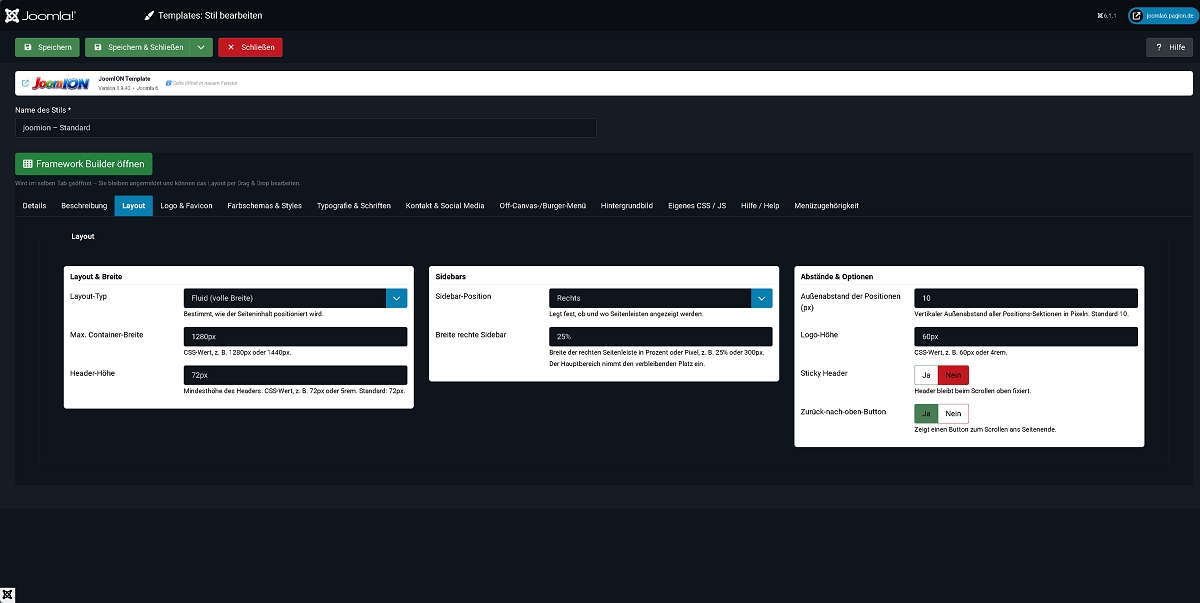Click external link icon beside JoomION logo
This screenshot has width=1200, height=603.
25,83
